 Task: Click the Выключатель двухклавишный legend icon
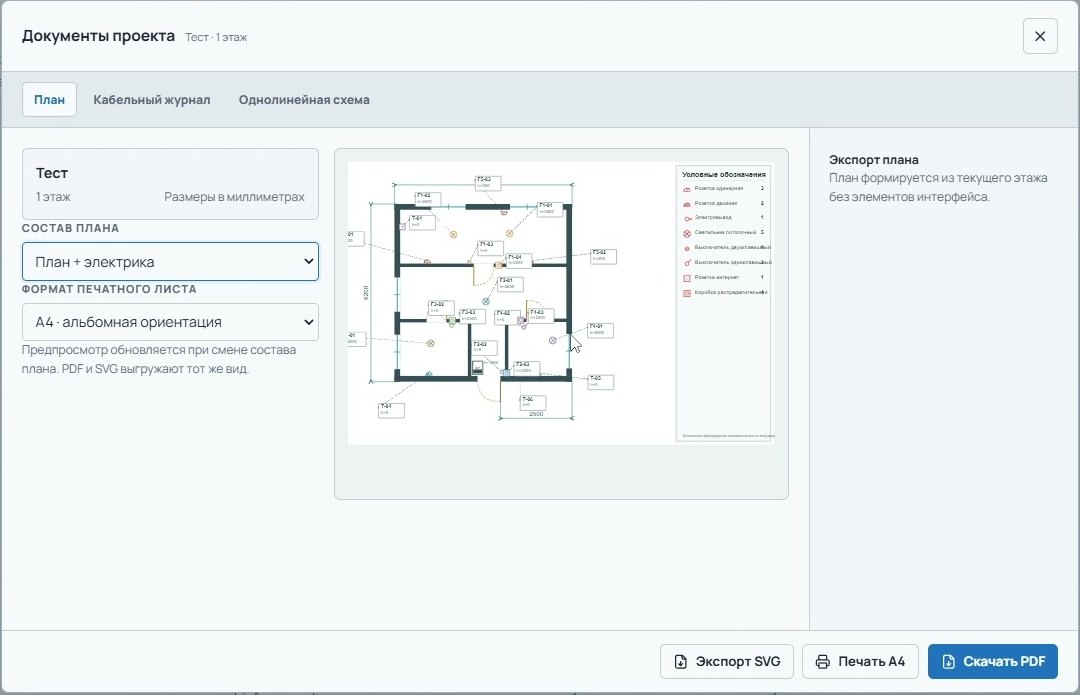(687, 248)
